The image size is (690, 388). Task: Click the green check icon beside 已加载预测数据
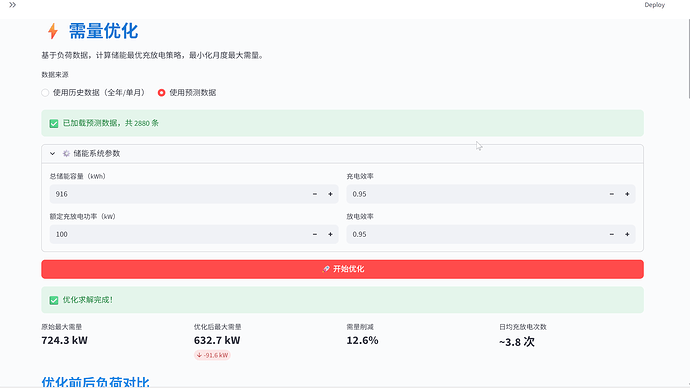pyautogui.click(x=54, y=124)
